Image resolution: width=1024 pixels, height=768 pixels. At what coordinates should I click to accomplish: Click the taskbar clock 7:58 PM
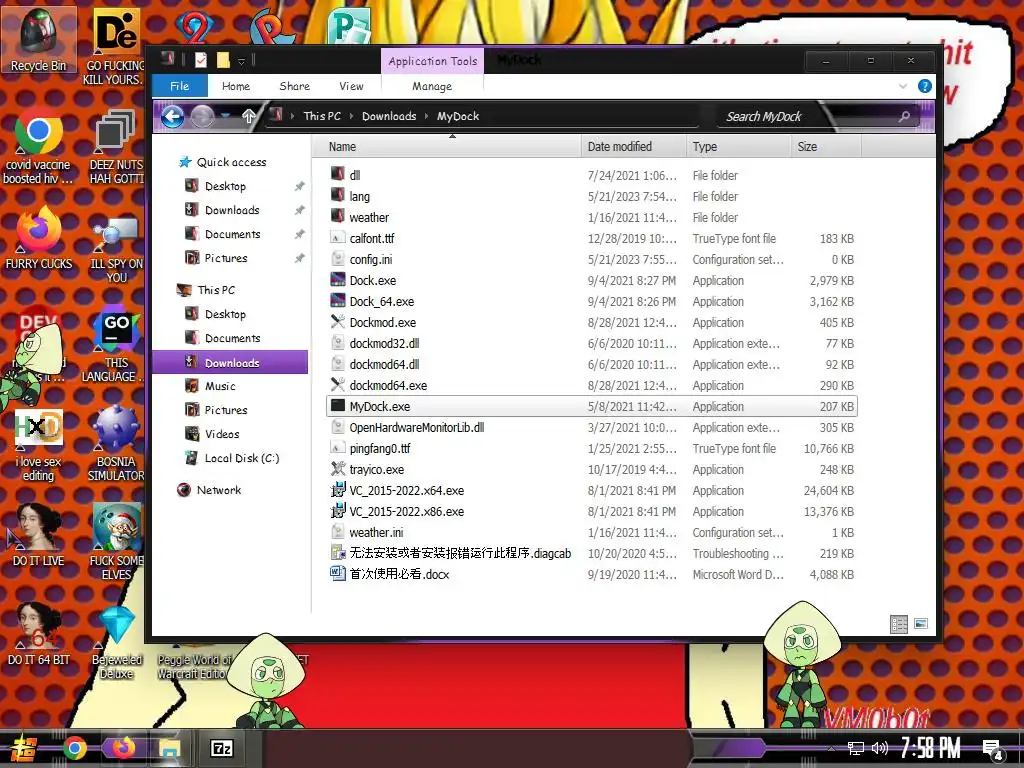click(930, 748)
